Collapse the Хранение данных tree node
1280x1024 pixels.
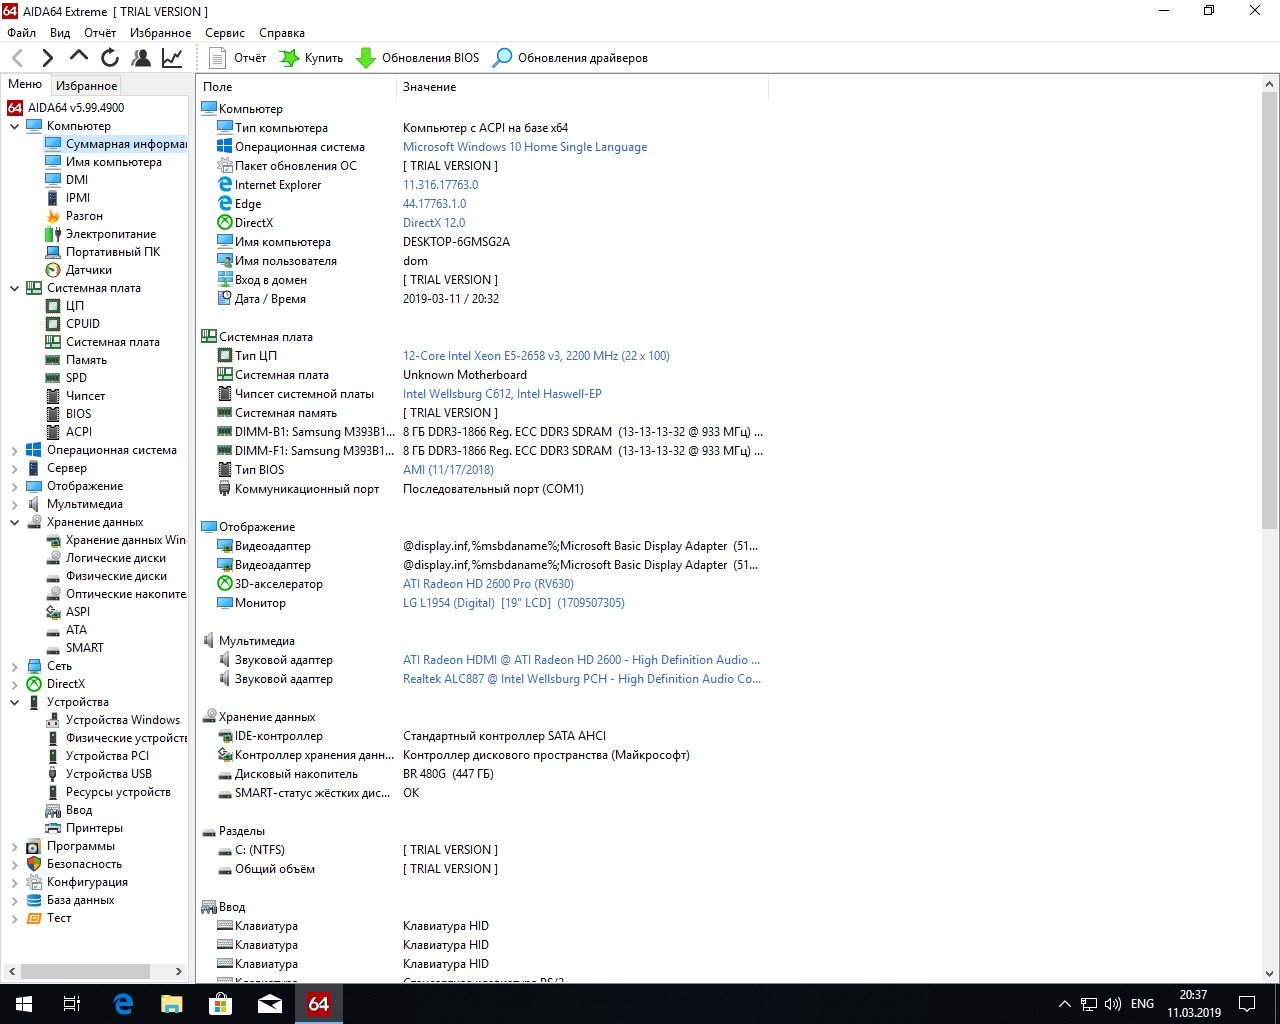coord(14,522)
